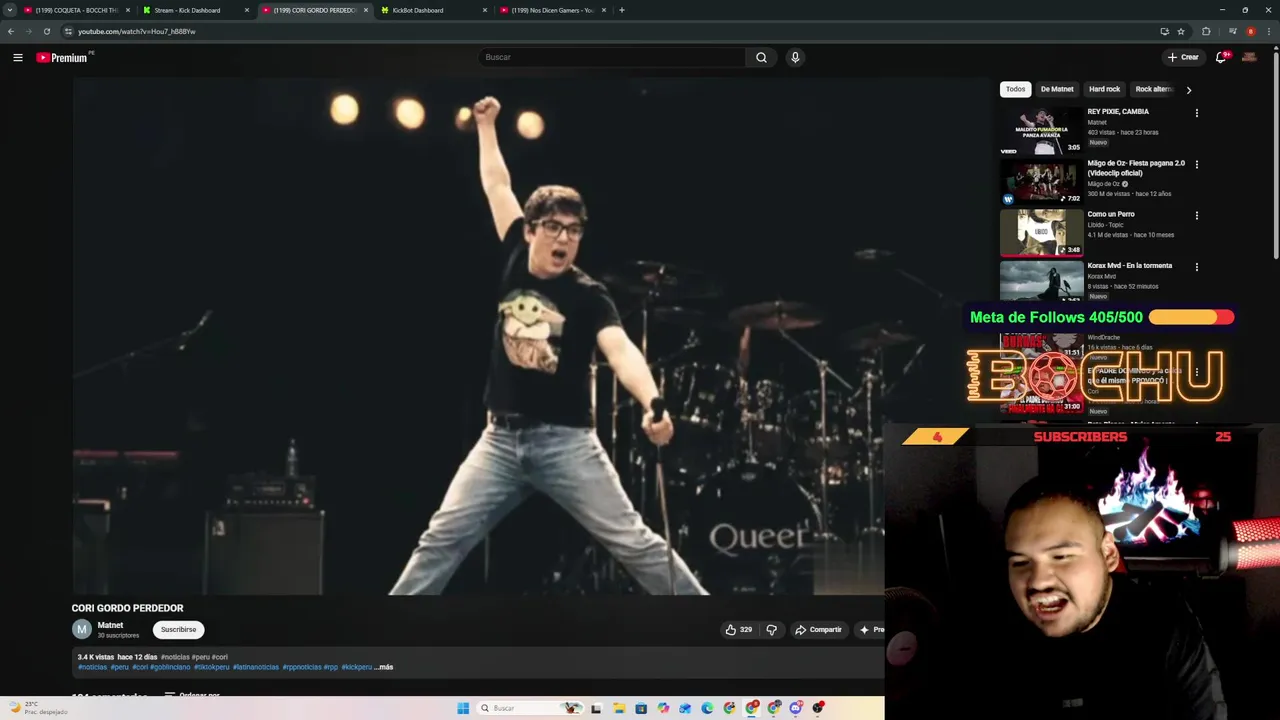
Task: Click the search magnifier button
Action: click(761, 57)
